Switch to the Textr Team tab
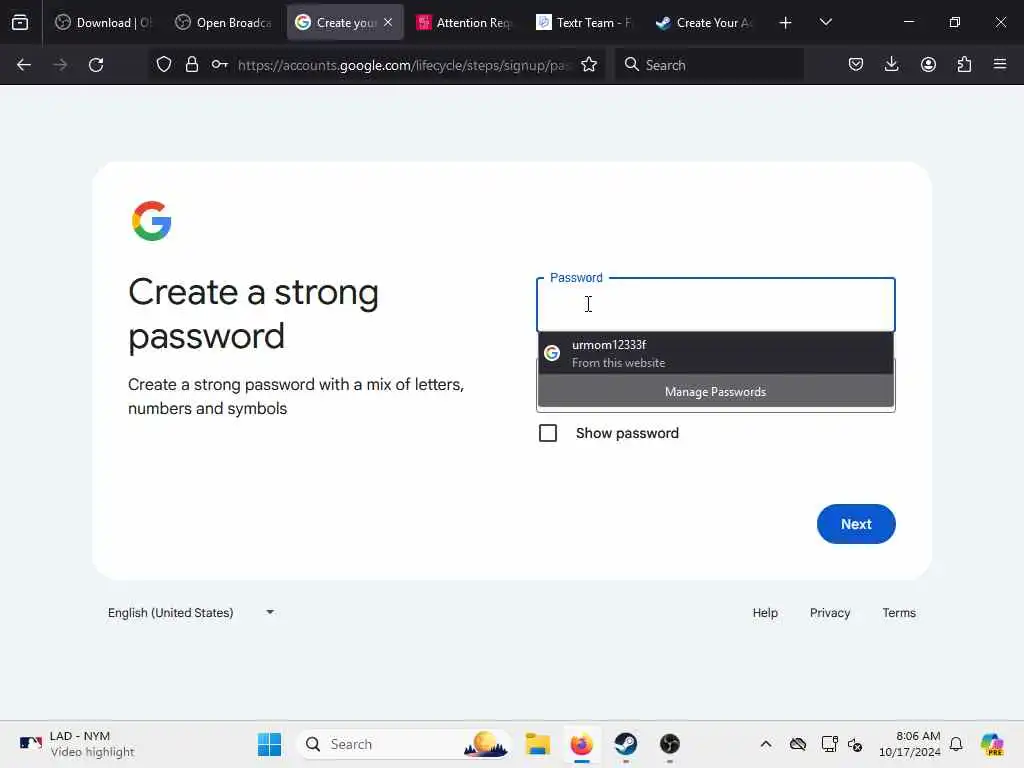1024x768 pixels. pyautogui.click(x=584, y=23)
